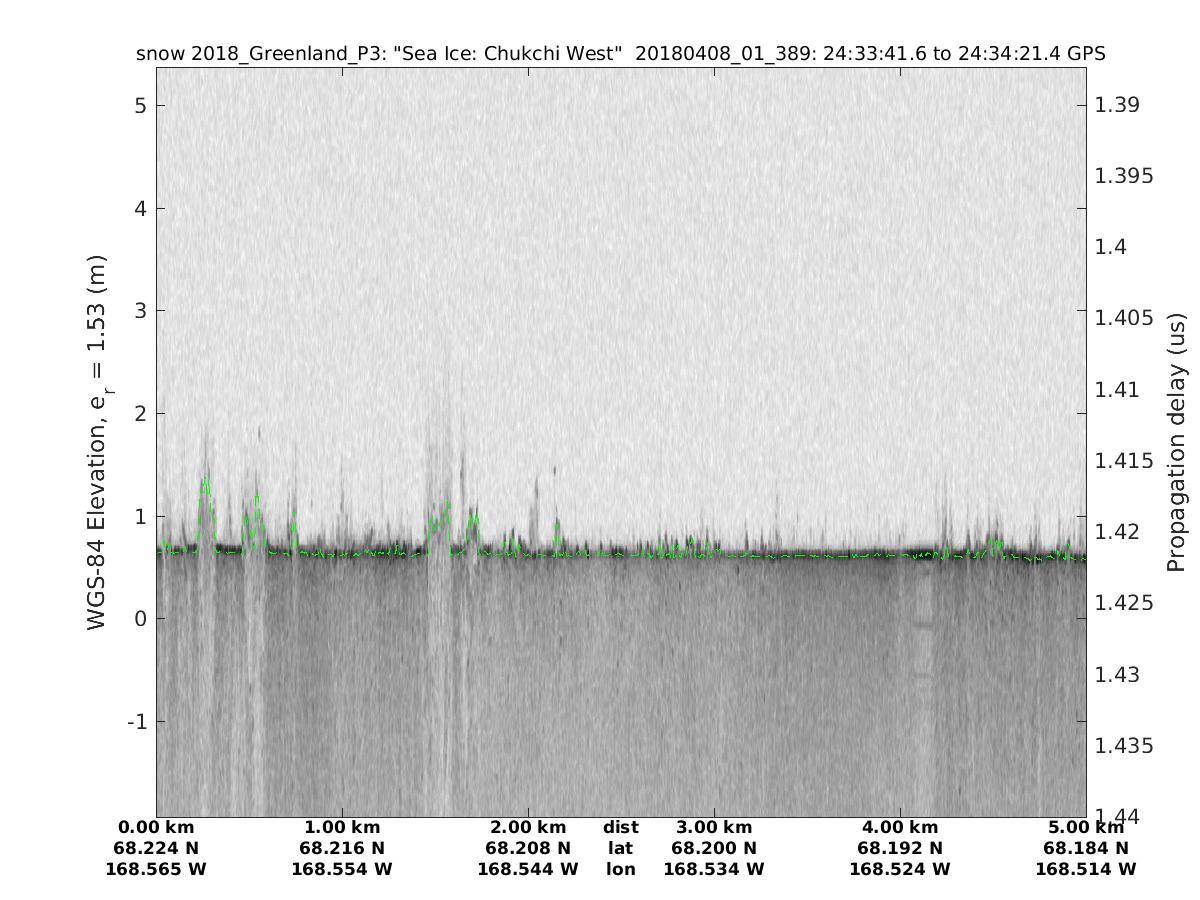
Task: Click the longitude label "168.565 W"
Action: pos(156,869)
